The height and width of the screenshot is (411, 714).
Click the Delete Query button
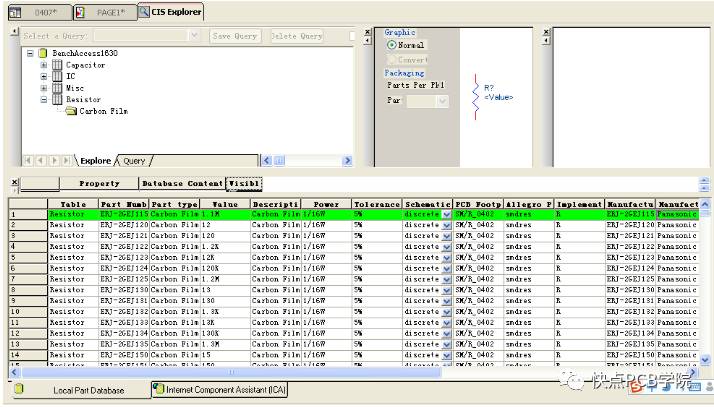pos(296,36)
